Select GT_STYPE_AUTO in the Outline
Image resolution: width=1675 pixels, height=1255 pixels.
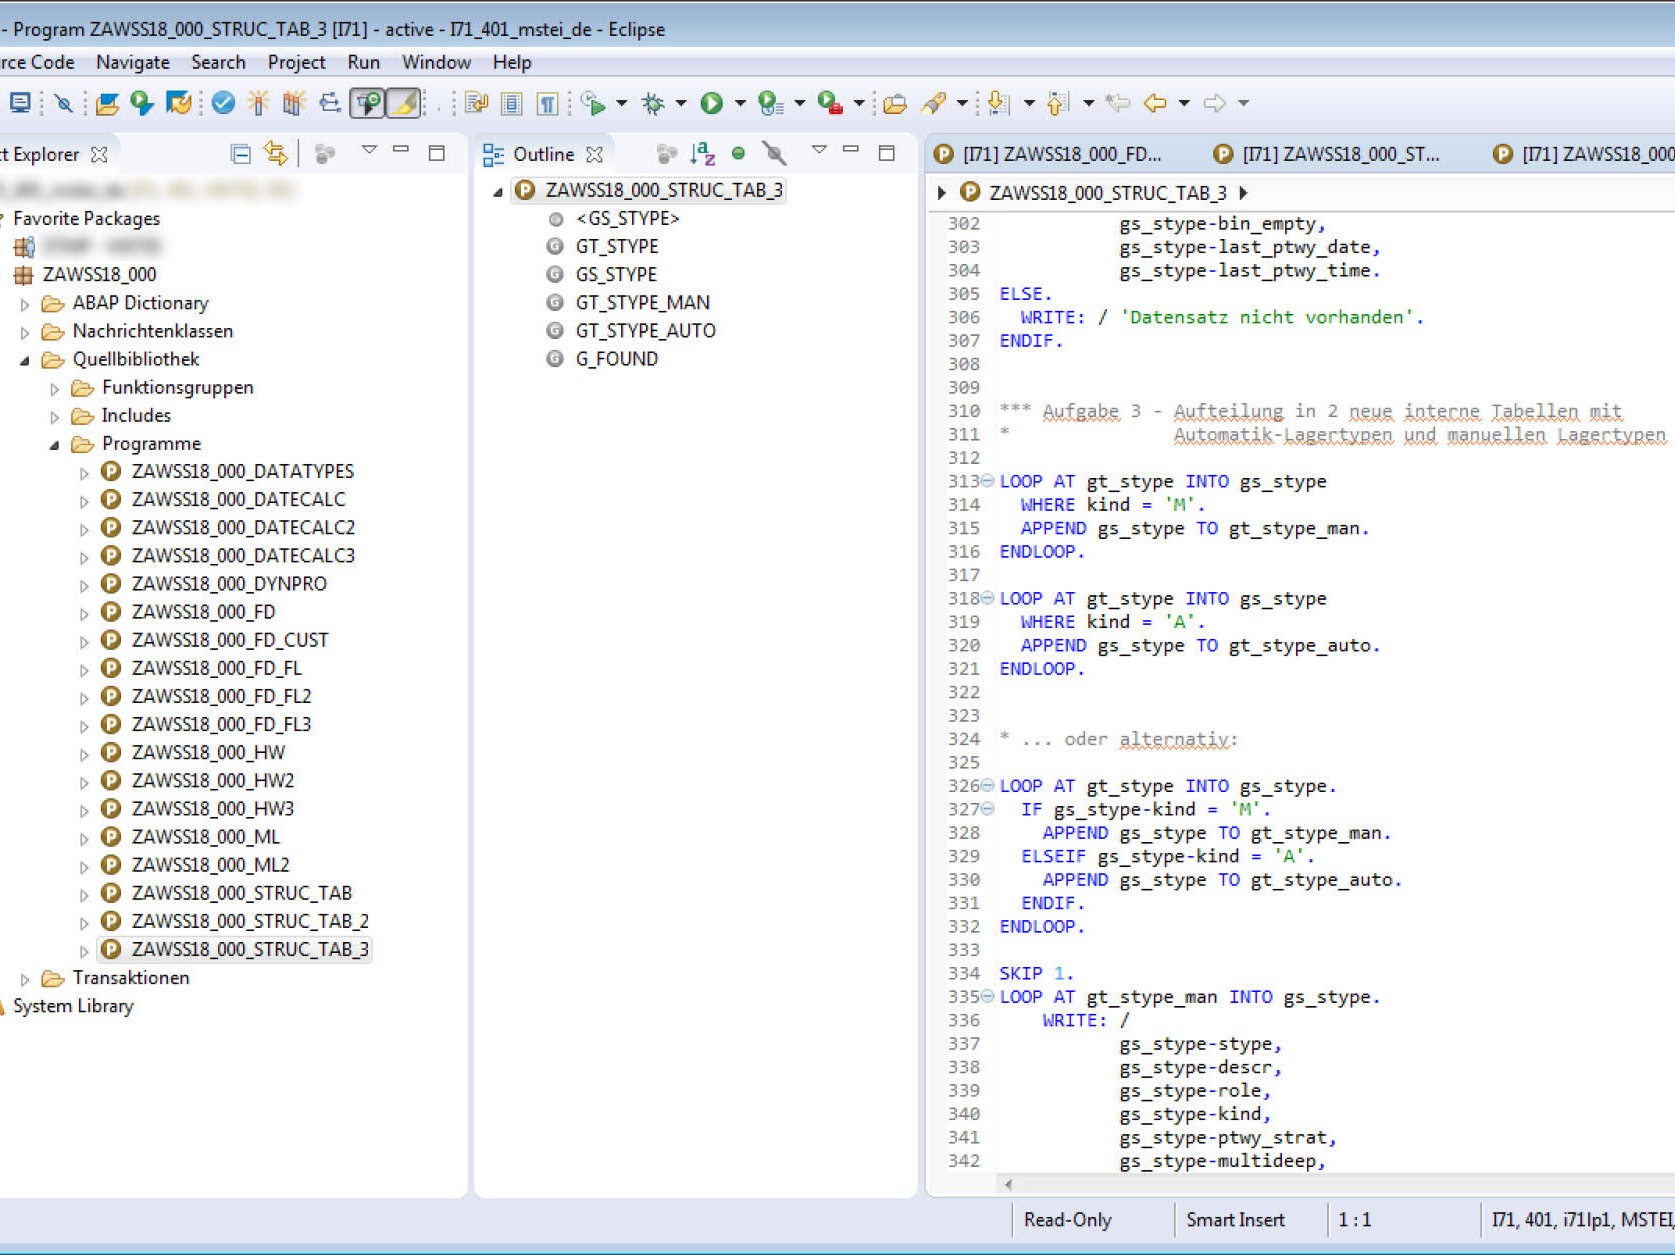pyautogui.click(x=645, y=331)
